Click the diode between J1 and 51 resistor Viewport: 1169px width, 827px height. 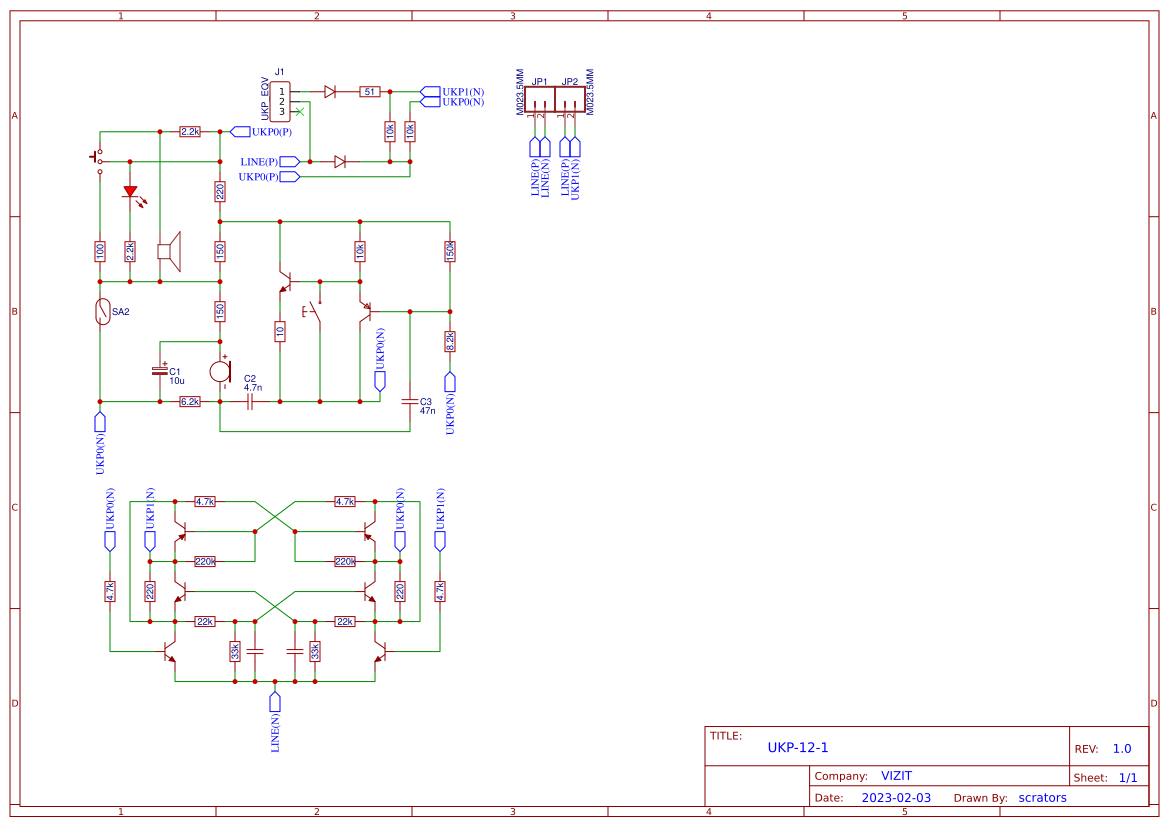pos(330,92)
